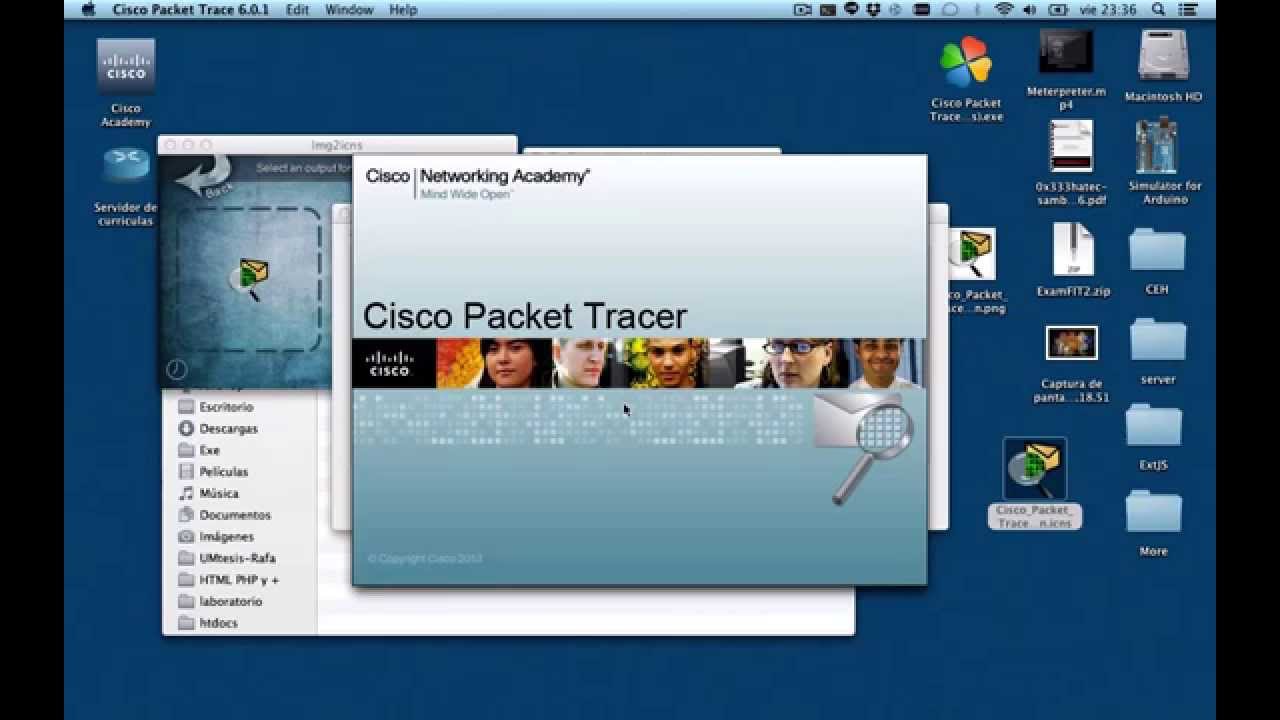Viewport: 1280px width, 720px height.
Task: Select the Cisco_Packet_Tracer .icns file icon
Action: coord(1035,468)
